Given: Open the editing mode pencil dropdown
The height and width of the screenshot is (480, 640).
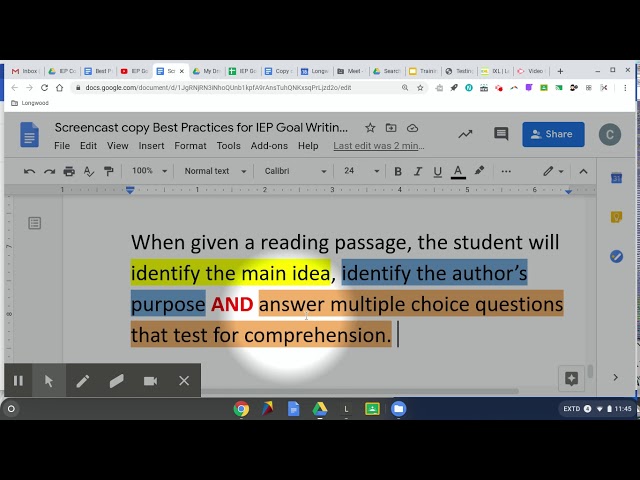Looking at the screenshot, I should pyautogui.click(x=553, y=171).
